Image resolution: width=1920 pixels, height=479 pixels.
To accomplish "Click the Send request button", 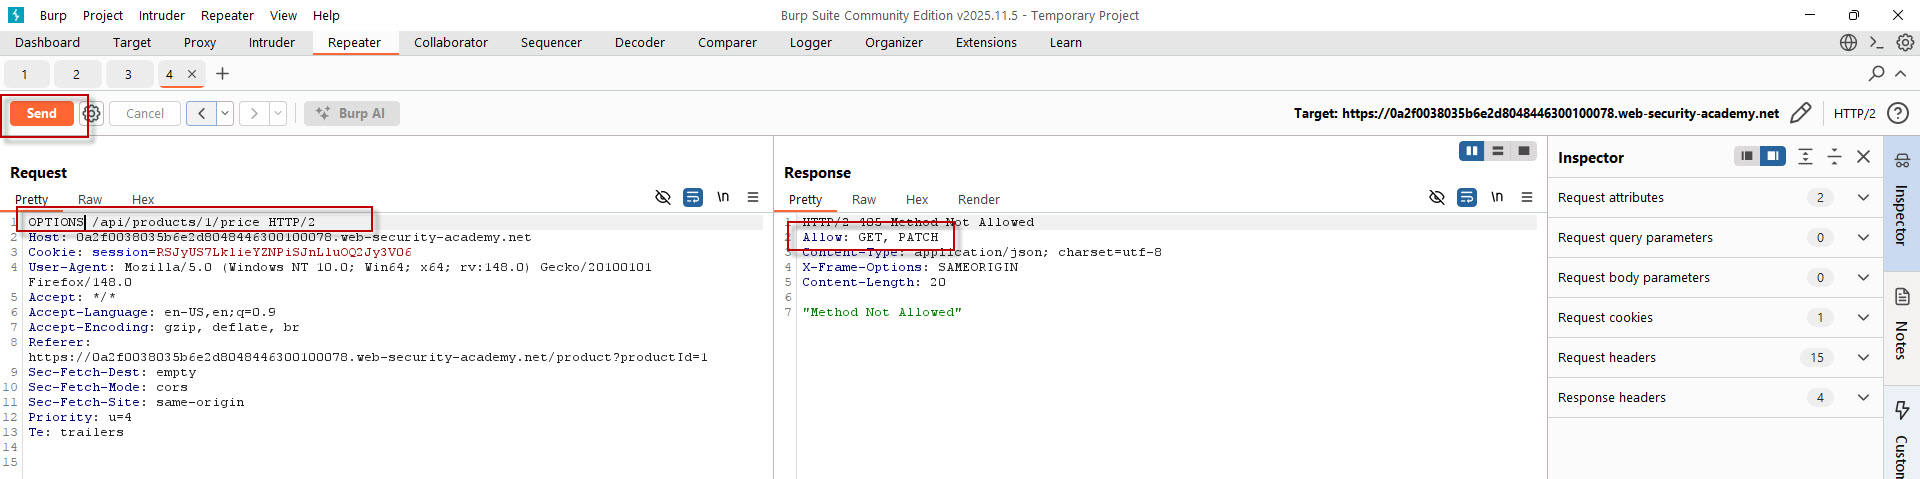I will pyautogui.click(x=41, y=114).
